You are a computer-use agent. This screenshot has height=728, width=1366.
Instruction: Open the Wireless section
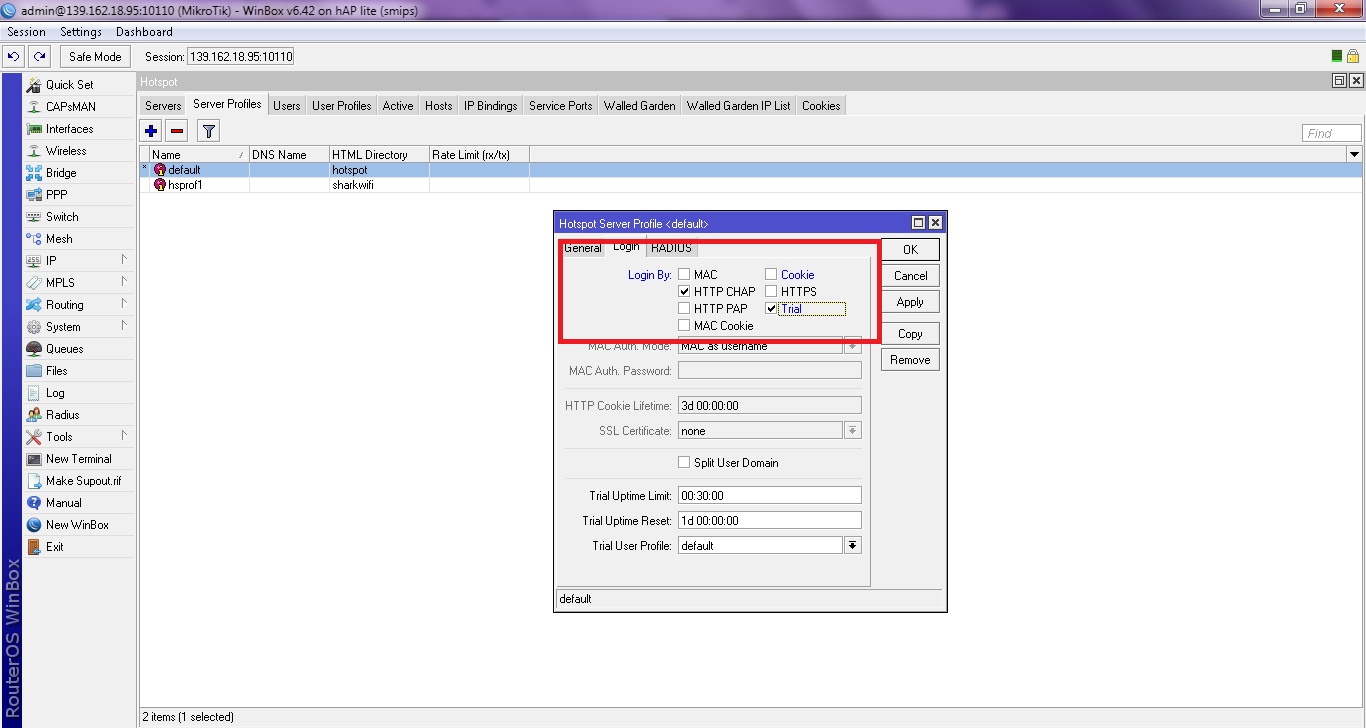66,151
